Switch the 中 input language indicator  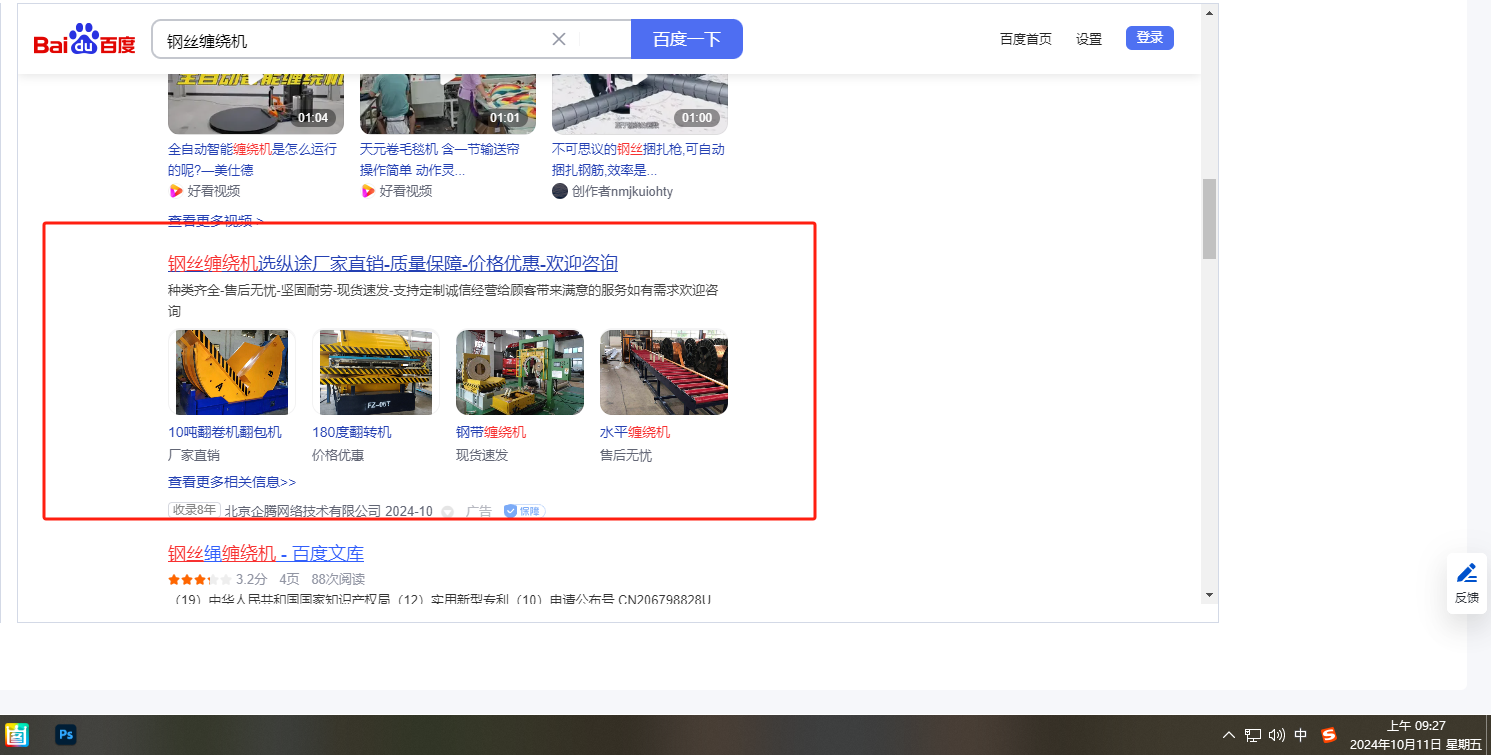point(1301,735)
